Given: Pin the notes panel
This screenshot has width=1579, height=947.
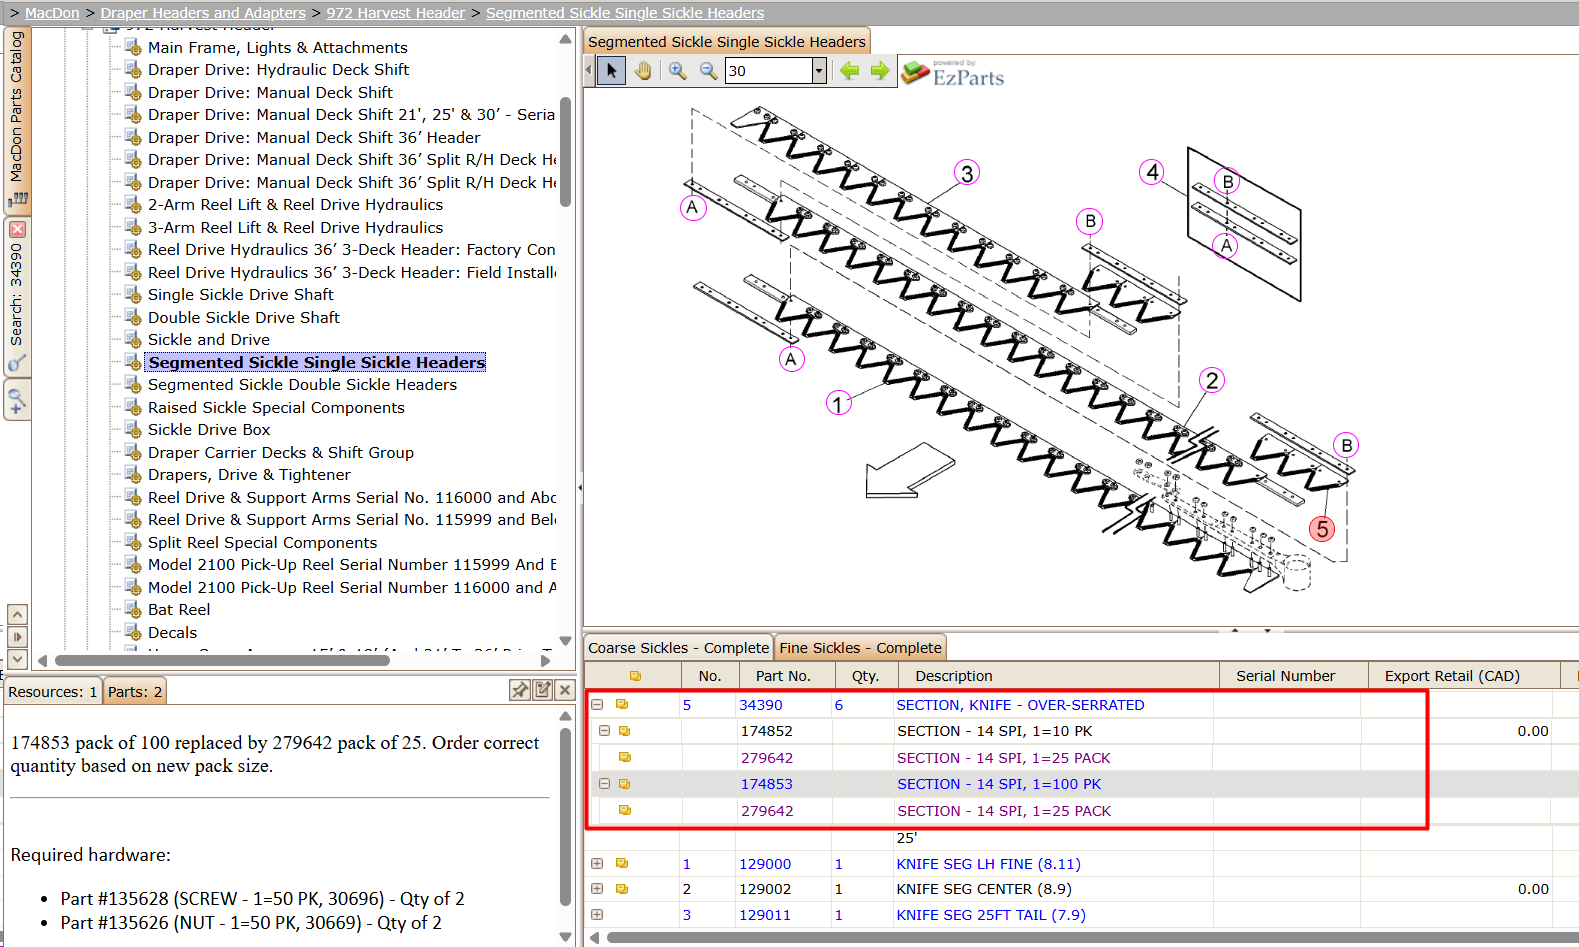Looking at the screenshot, I should coord(520,690).
